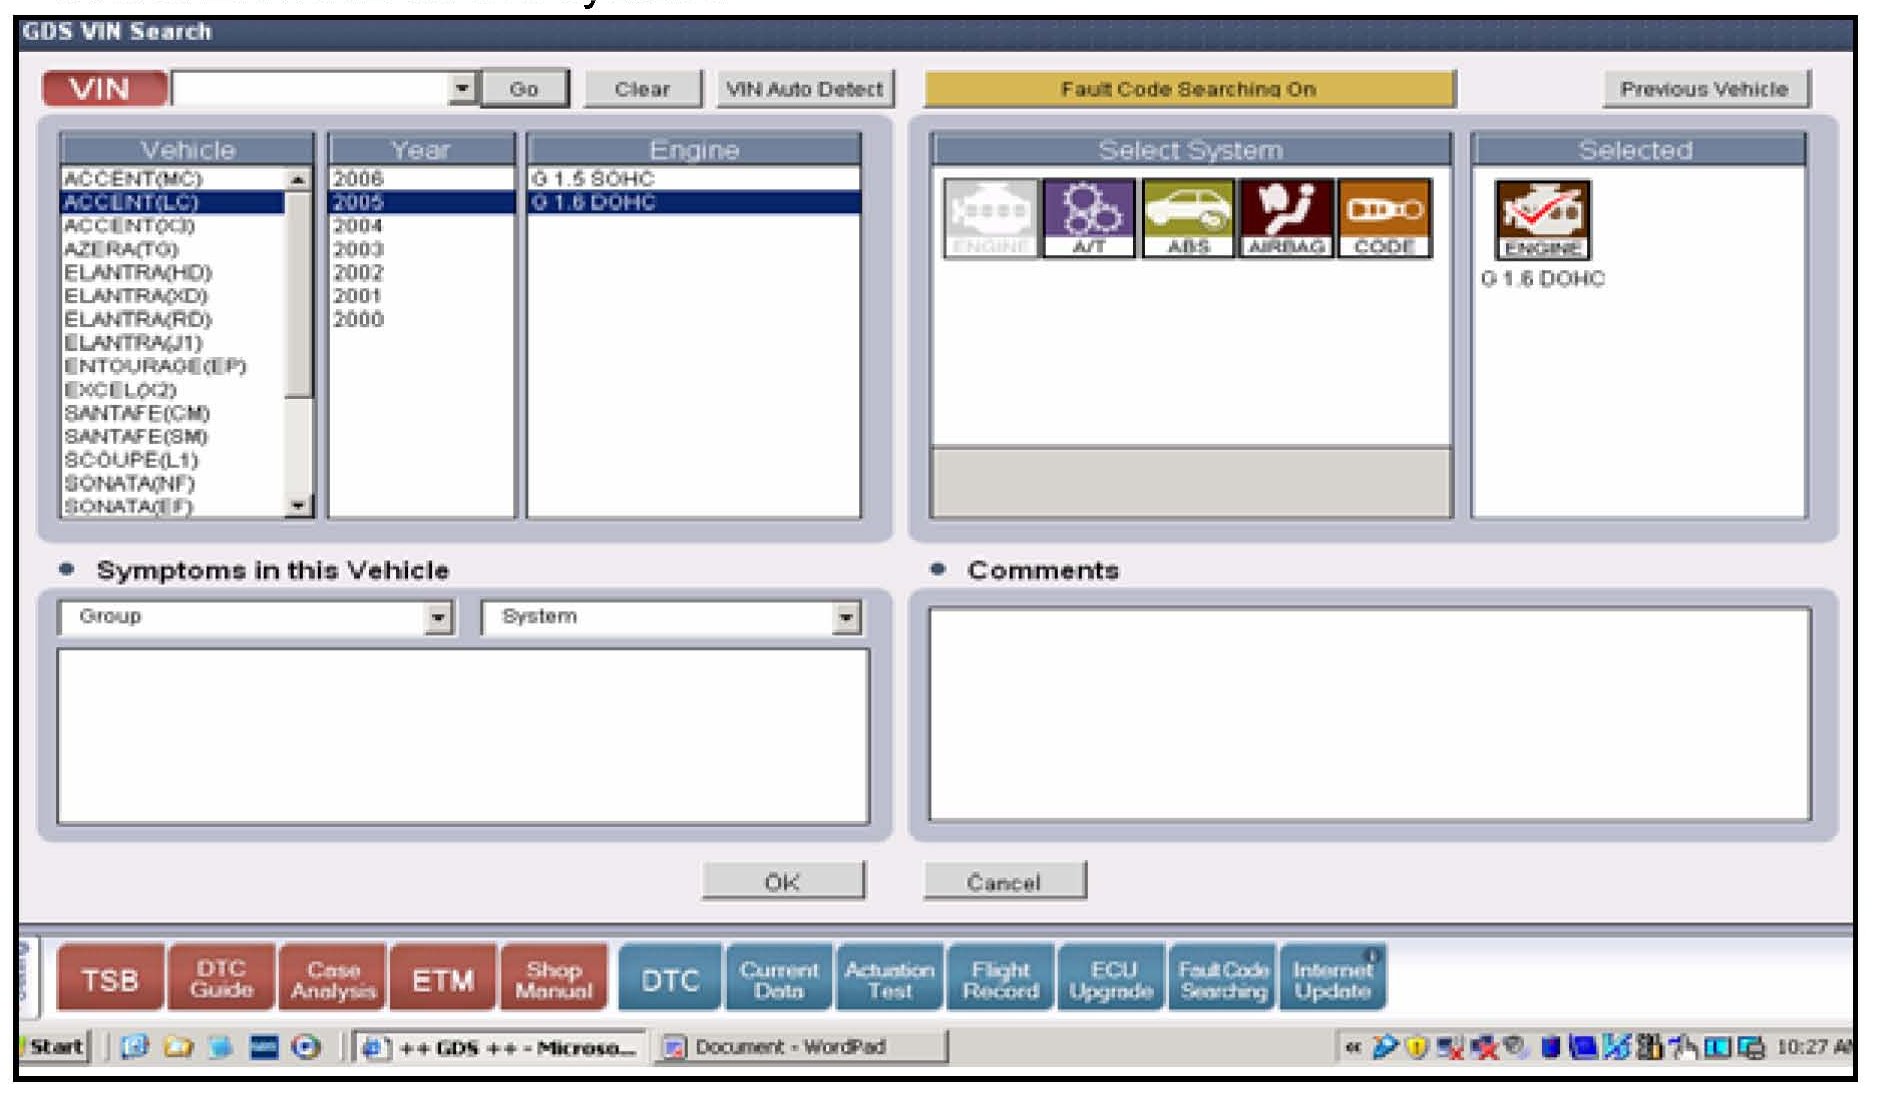
Task: Choose the AIRBAG system icon
Action: [x=1286, y=218]
